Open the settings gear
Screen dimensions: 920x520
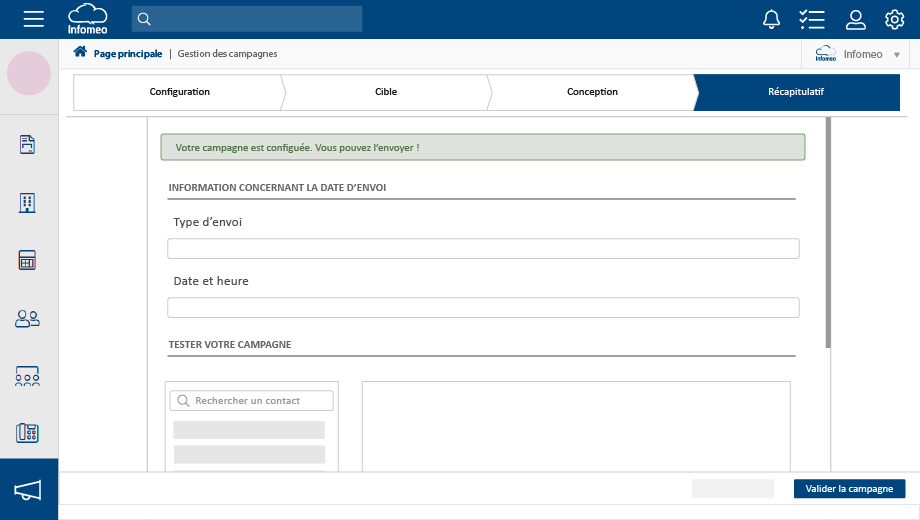(x=895, y=19)
